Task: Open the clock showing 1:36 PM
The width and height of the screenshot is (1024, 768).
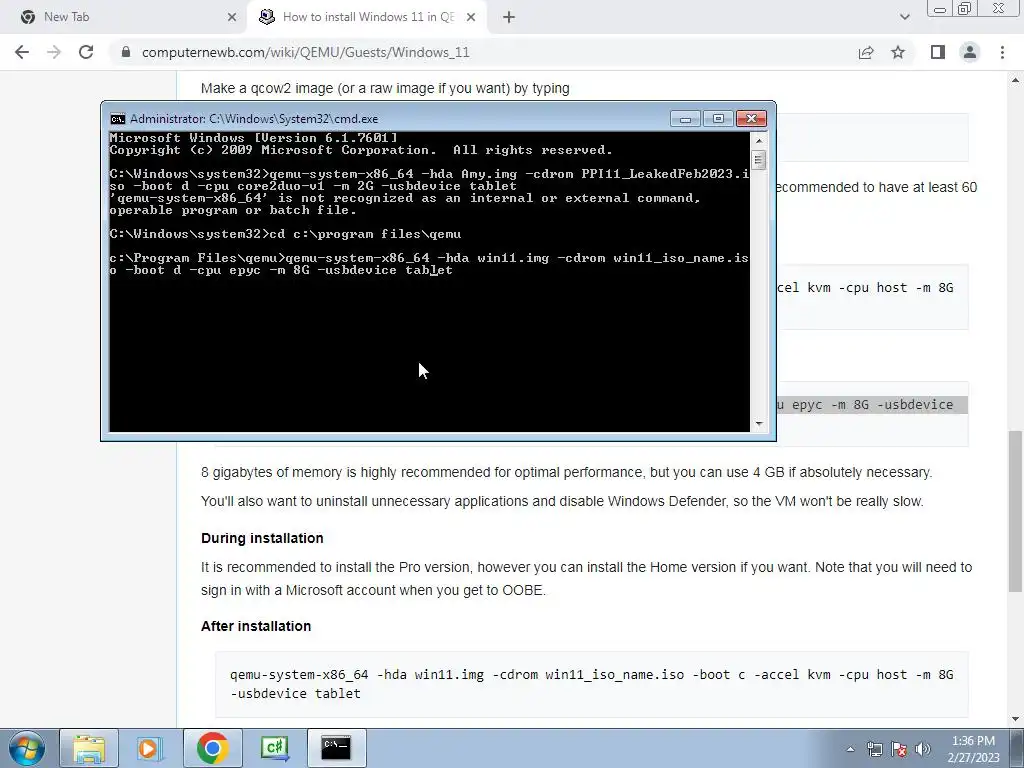Action: (973, 749)
